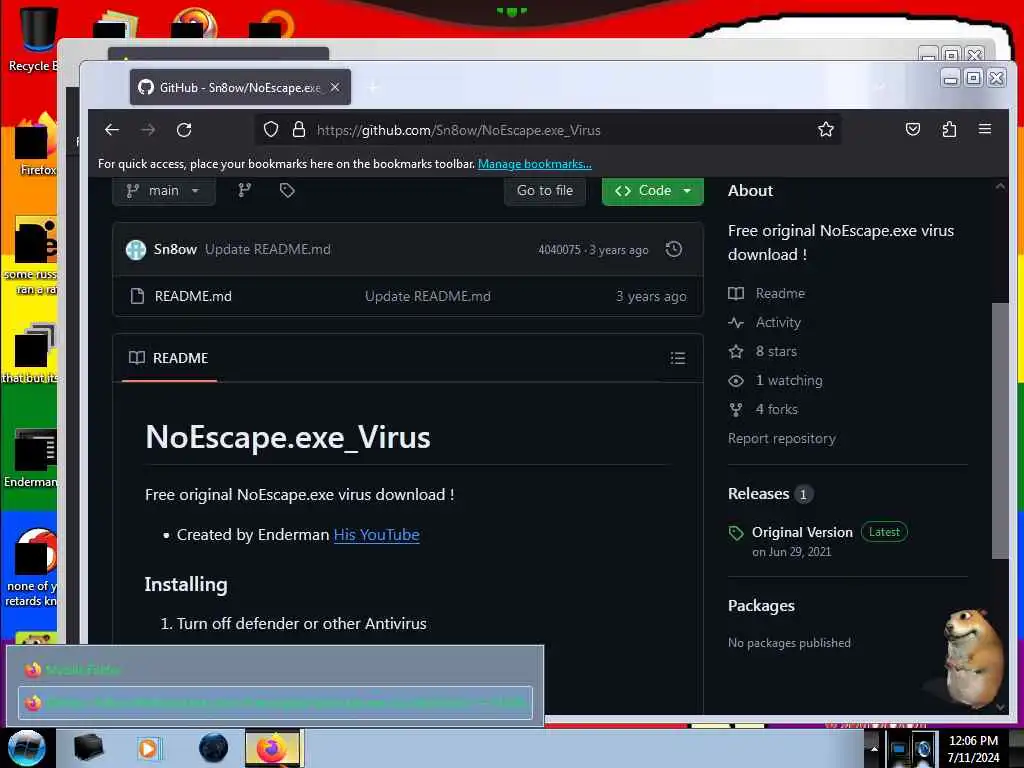Image resolution: width=1024 pixels, height=768 pixels.
Task: Open the Firefox hamburger menu
Action: (985, 129)
